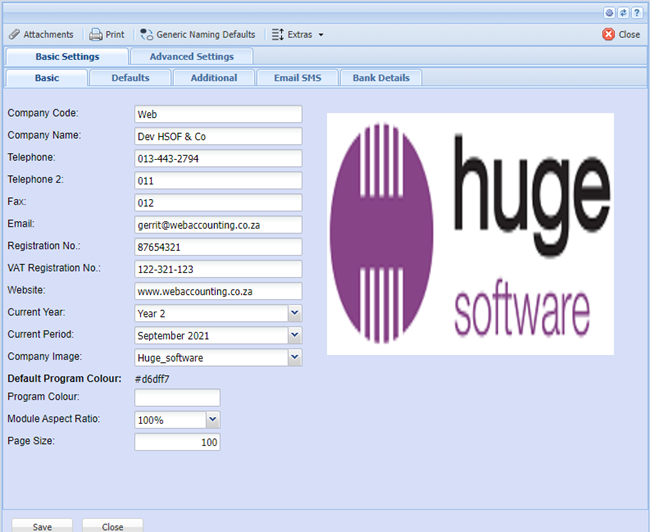Image resolution: width=650 pixels, height=532 pixels.
Task: Open the Module Aspect Ratio dropdown
Action: [212, 420]
